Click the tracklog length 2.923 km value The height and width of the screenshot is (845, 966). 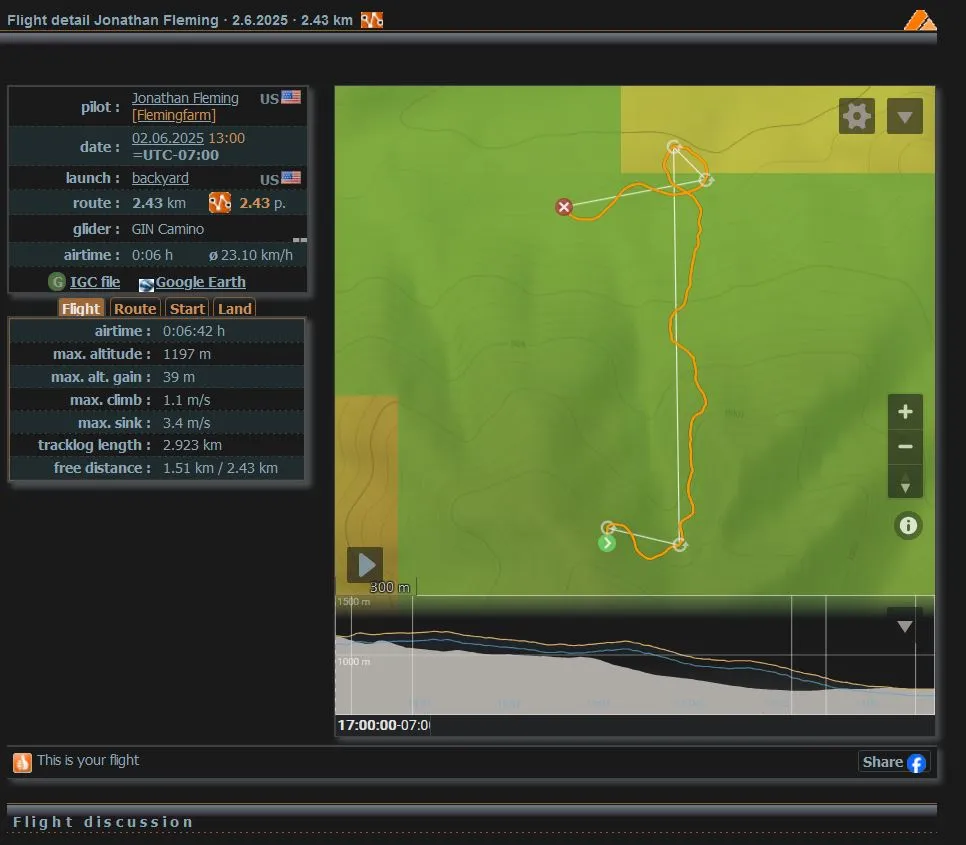(x=192, y=445)
